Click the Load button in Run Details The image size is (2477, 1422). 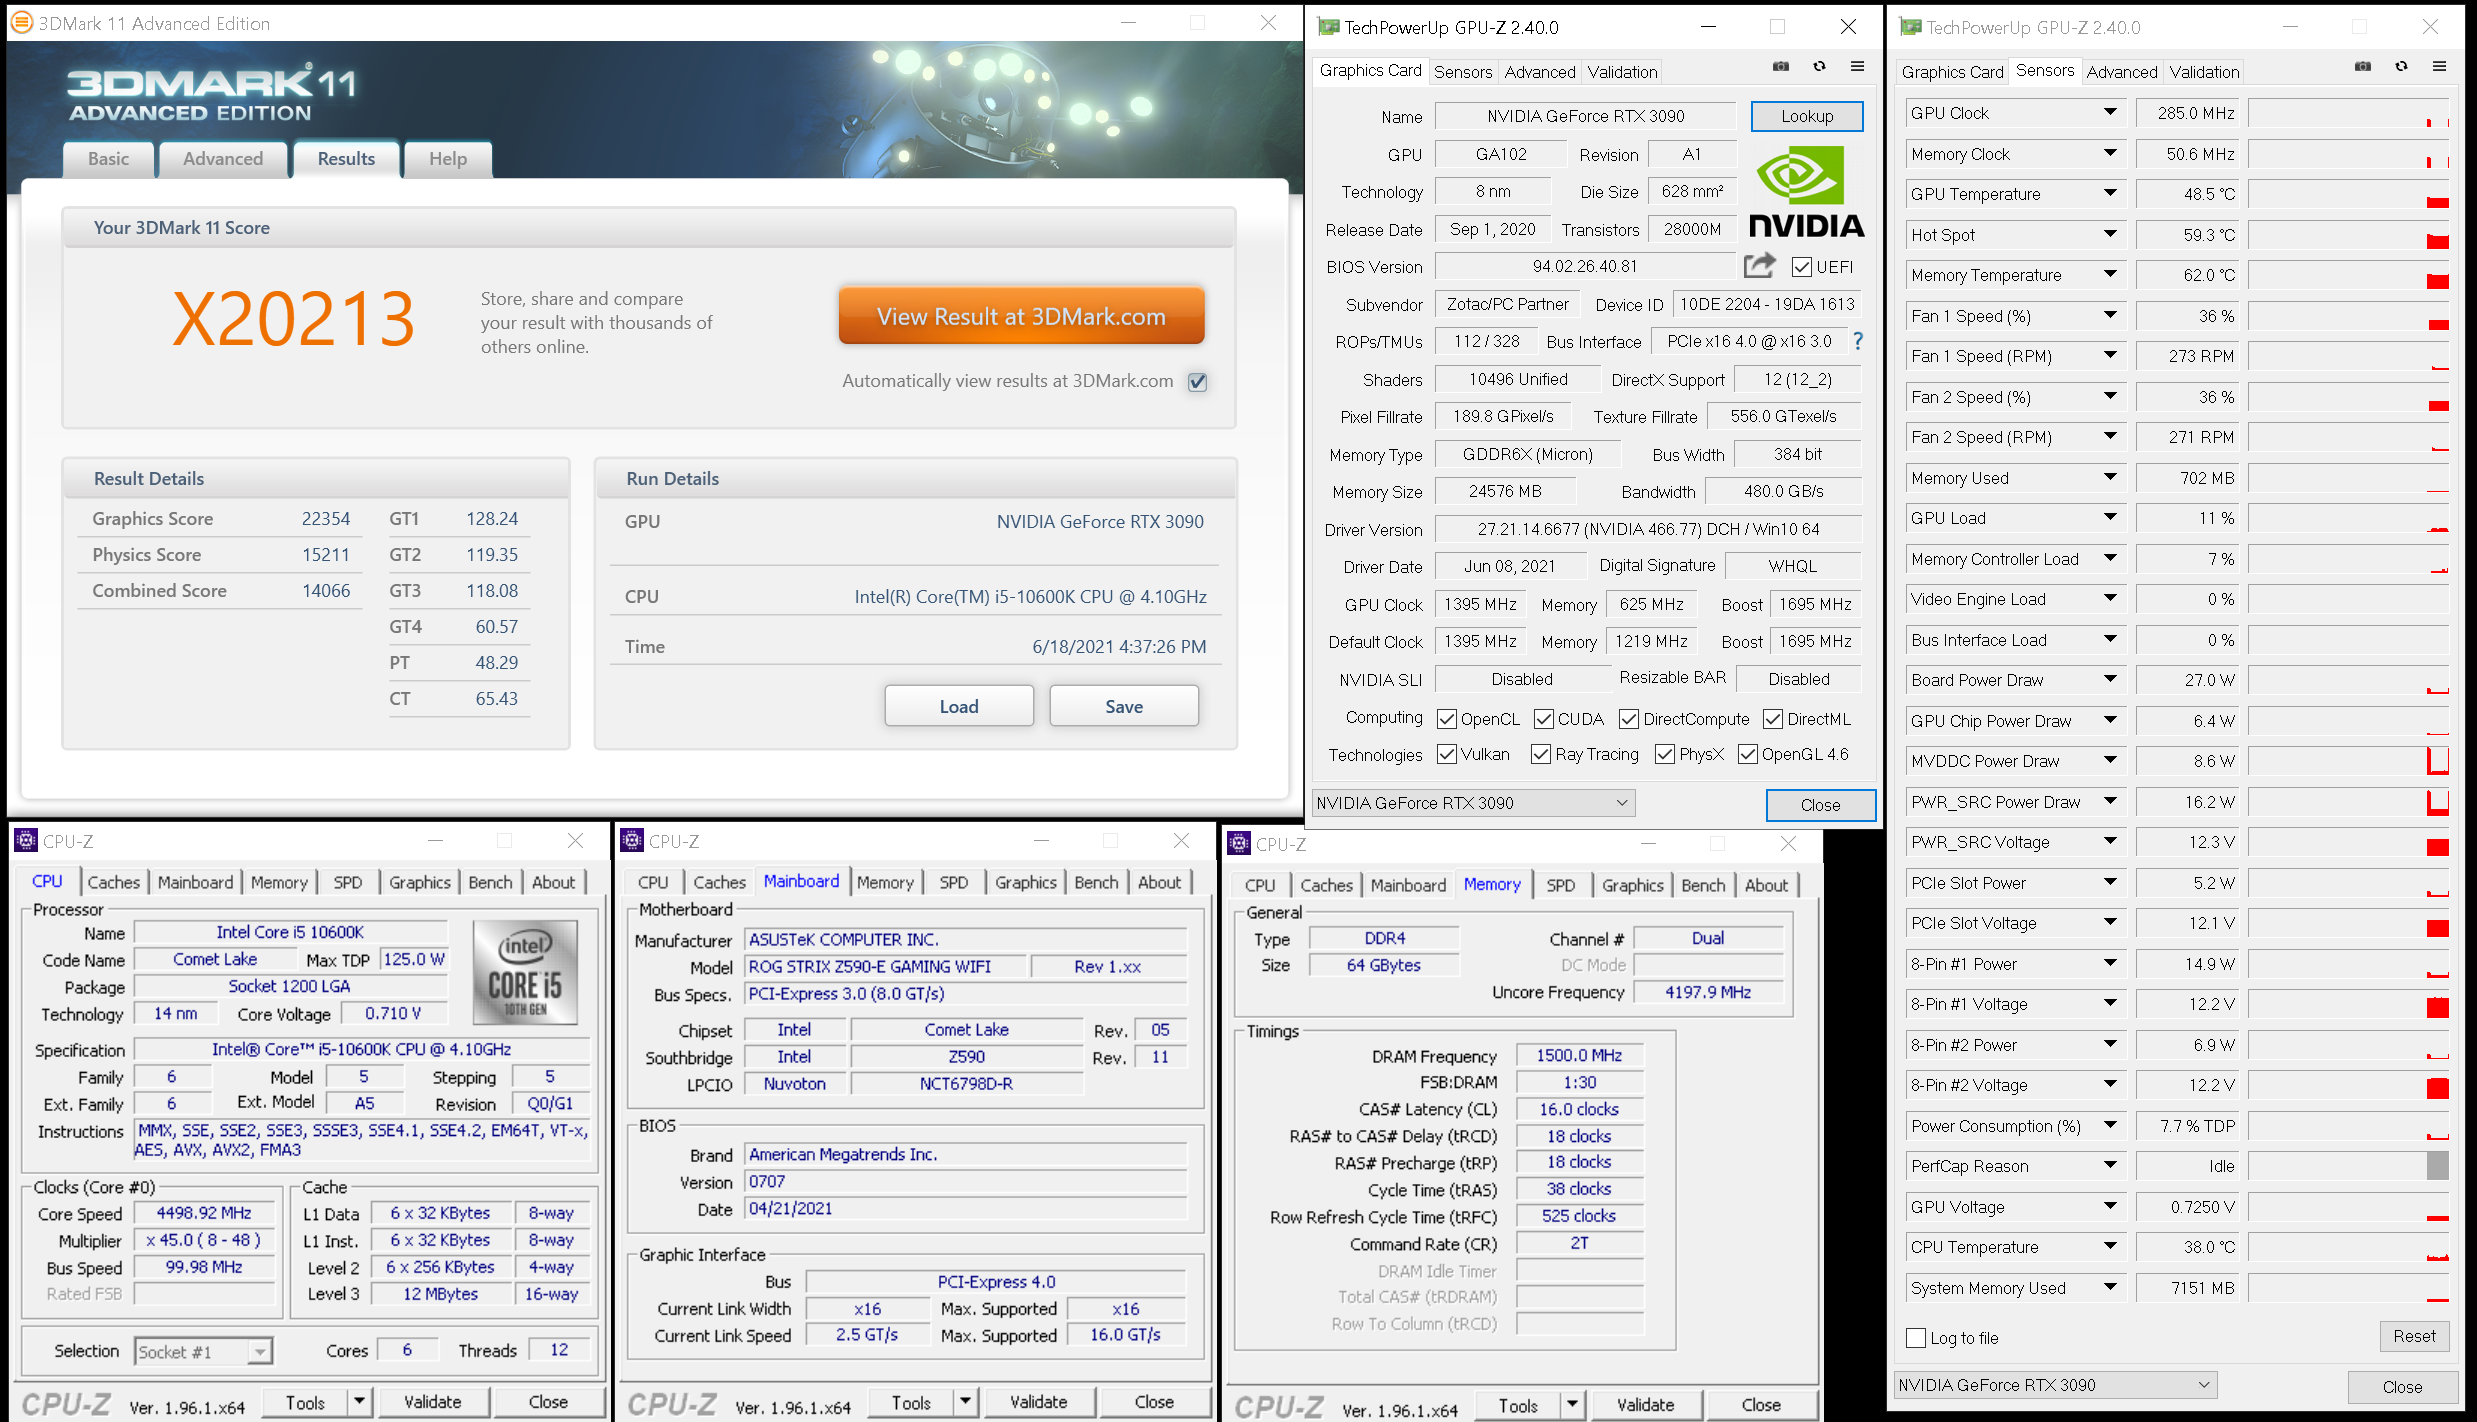[x=959, y=706]
